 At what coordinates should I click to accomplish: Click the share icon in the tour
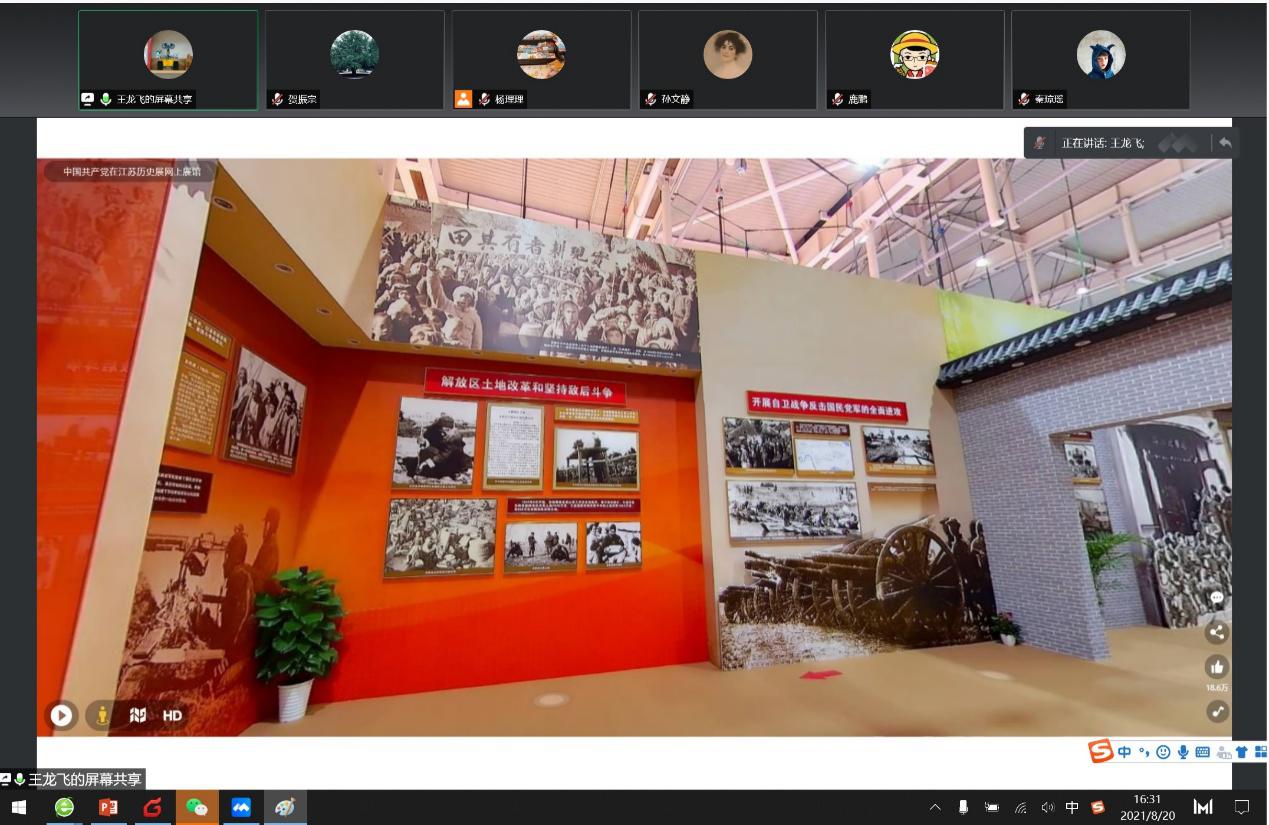(x=1217, y=632)
